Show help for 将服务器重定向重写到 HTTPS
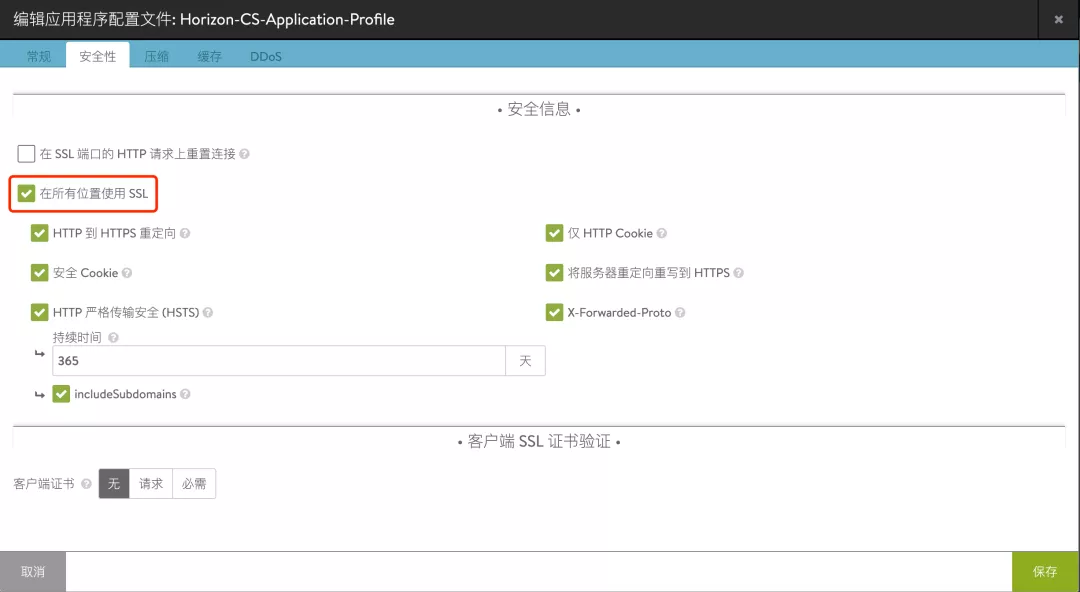This screenshot has width=1080, height=592. click(x=738, y=273)
